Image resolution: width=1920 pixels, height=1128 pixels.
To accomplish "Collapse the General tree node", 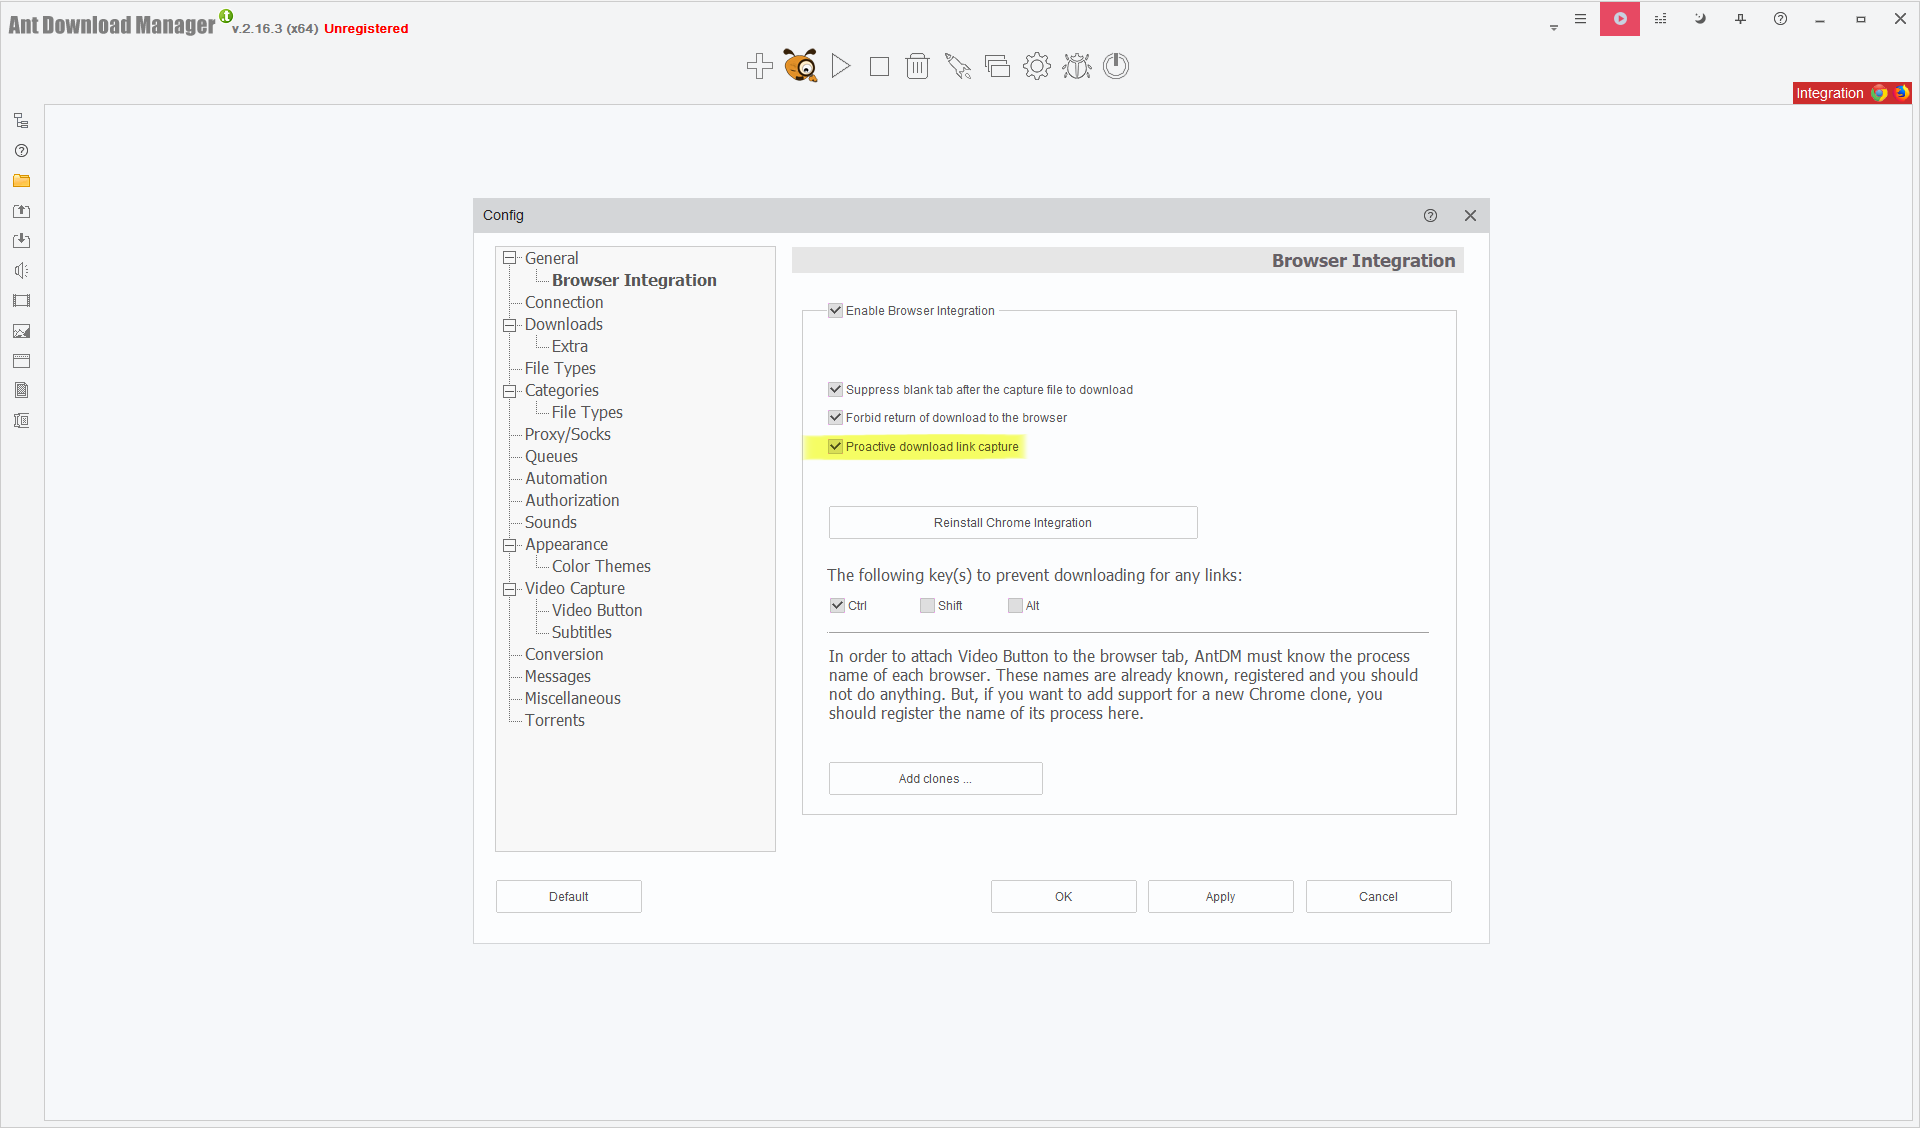I will pyautogui.click(x=510, y=257).
